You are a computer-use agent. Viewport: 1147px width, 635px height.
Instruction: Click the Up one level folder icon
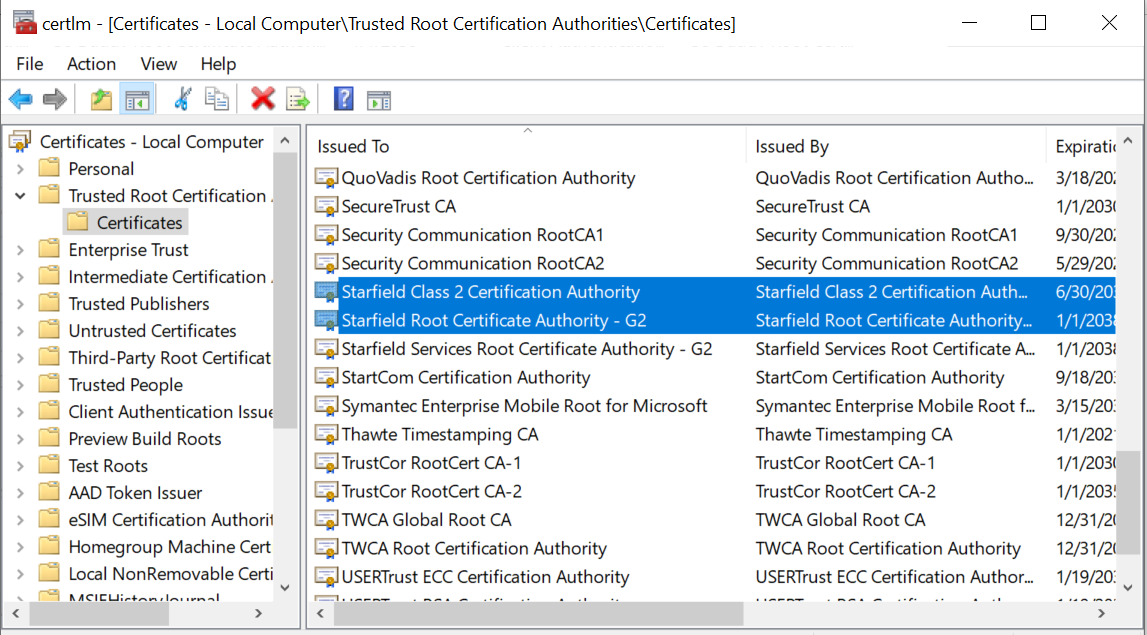(x=101, y=99)
